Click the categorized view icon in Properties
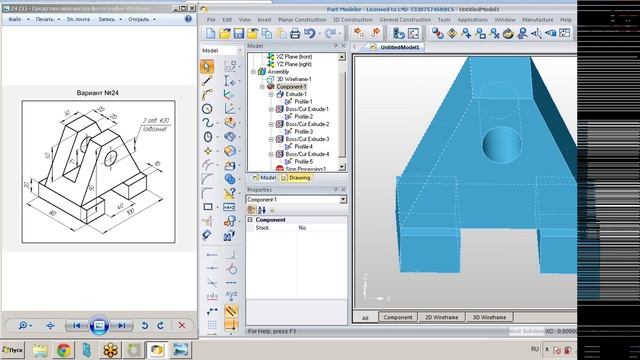The image size is (640, 360). pyautogui.click(x=251, y=210)
